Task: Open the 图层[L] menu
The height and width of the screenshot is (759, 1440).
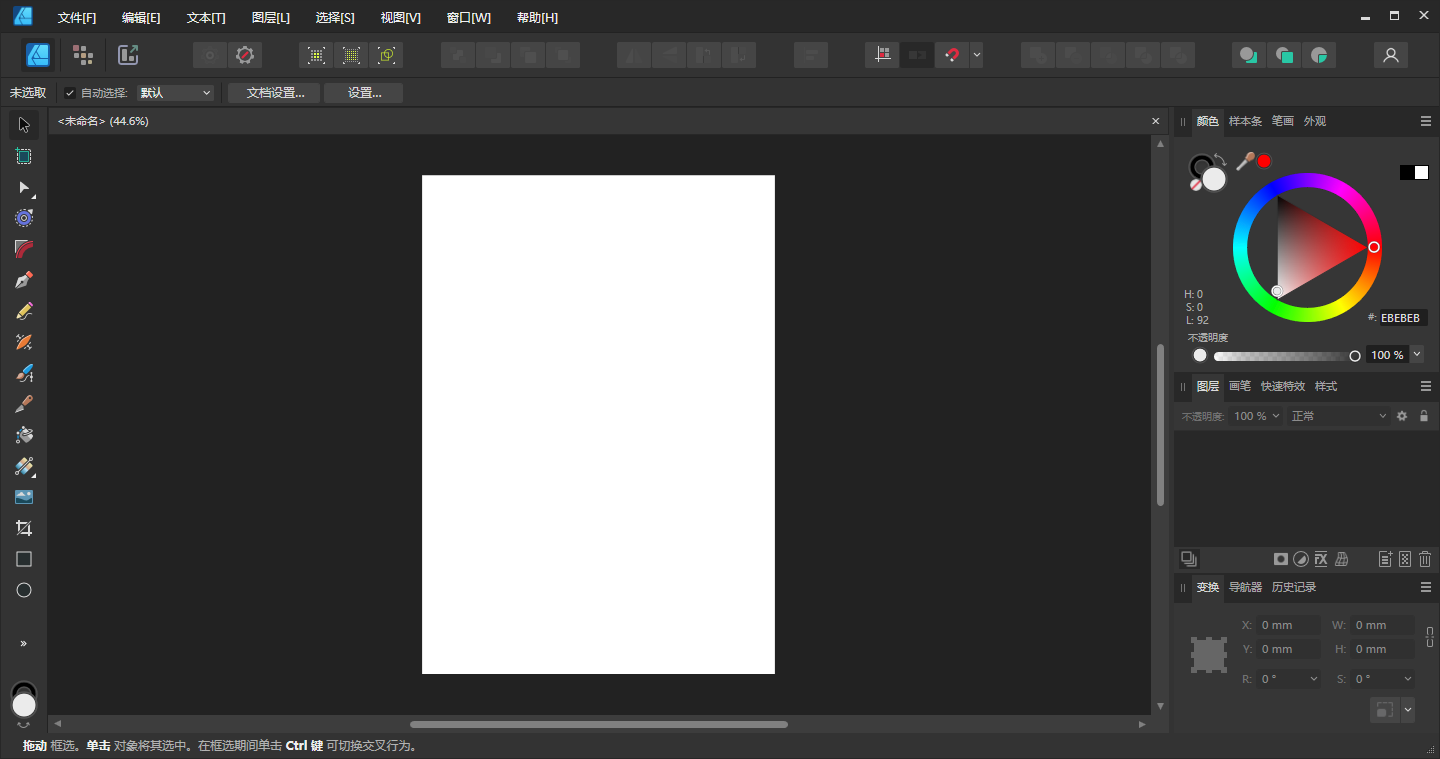Action: coord(270,18)
